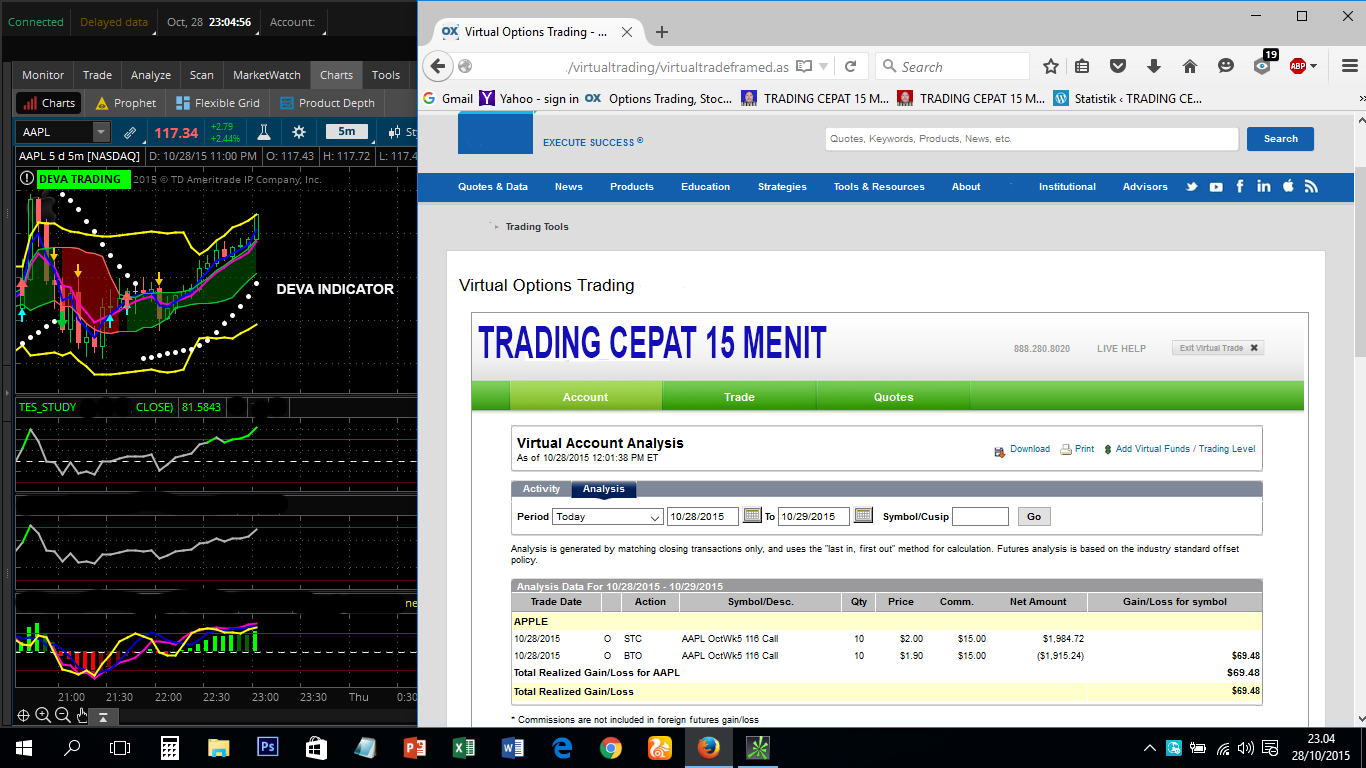Screen dimensions: 1366x768
Task: Open the green Quotes tab
Action: (x=893, y=397)
